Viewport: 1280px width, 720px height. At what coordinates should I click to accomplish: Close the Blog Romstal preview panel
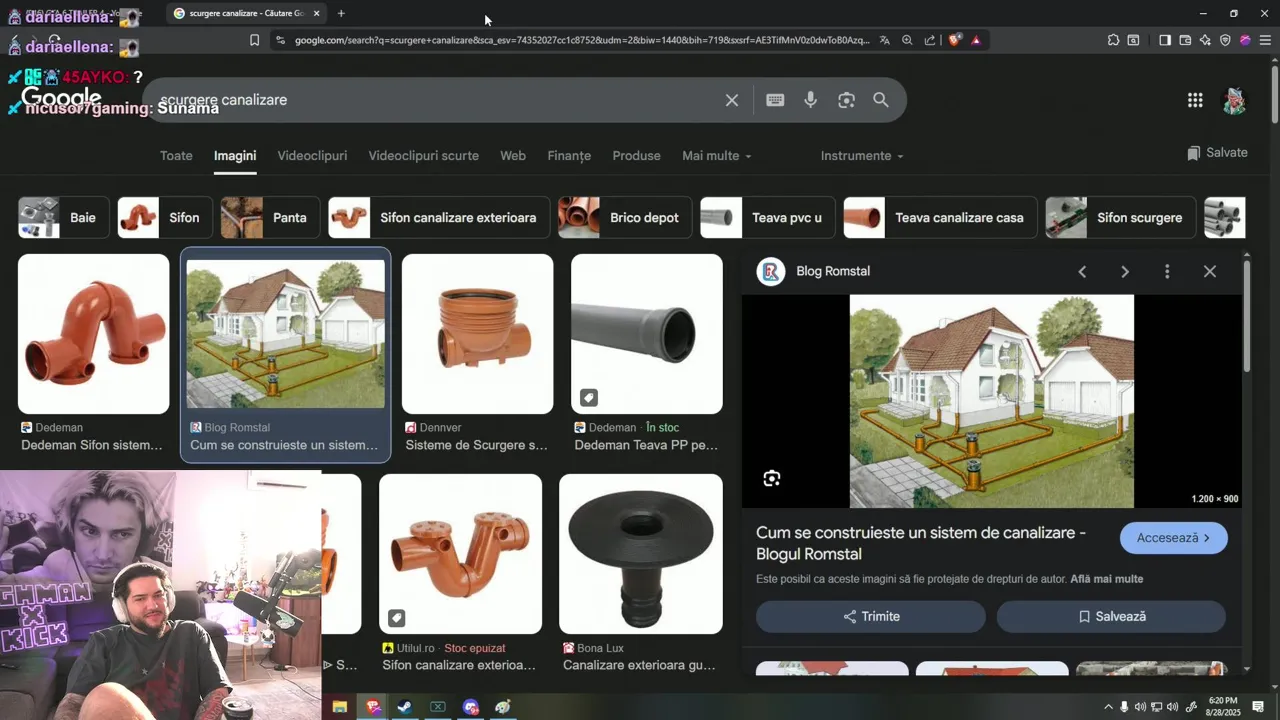1210,272
